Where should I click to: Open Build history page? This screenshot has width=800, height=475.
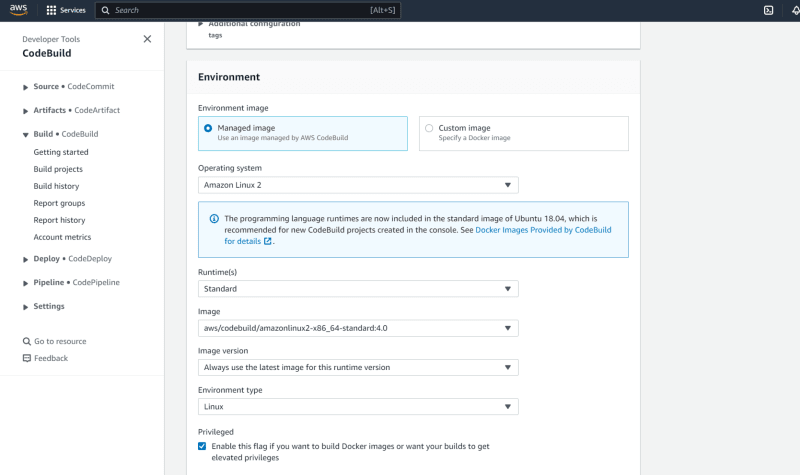pyautogui.click(x=56, y=186)
